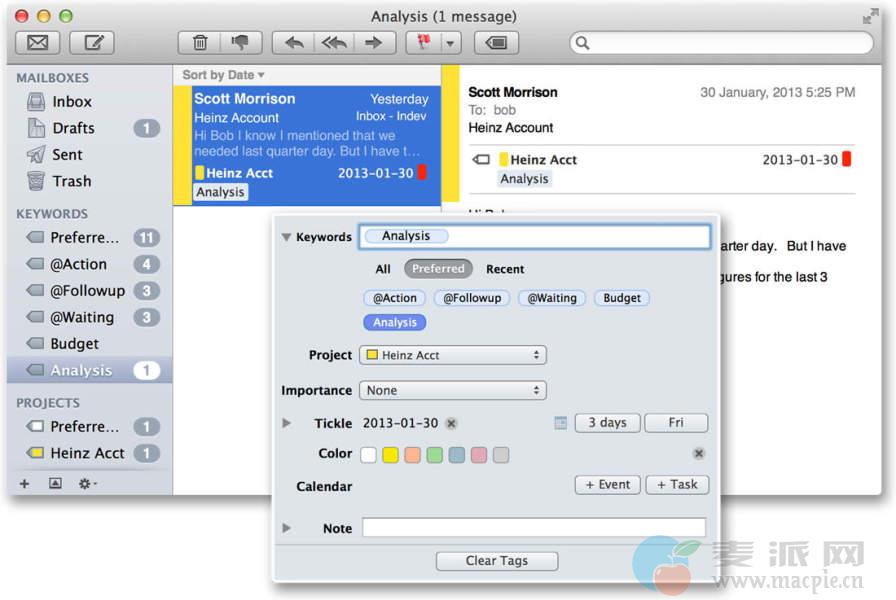
Task: Open the tag toolbar button
Action: [496, 43]
